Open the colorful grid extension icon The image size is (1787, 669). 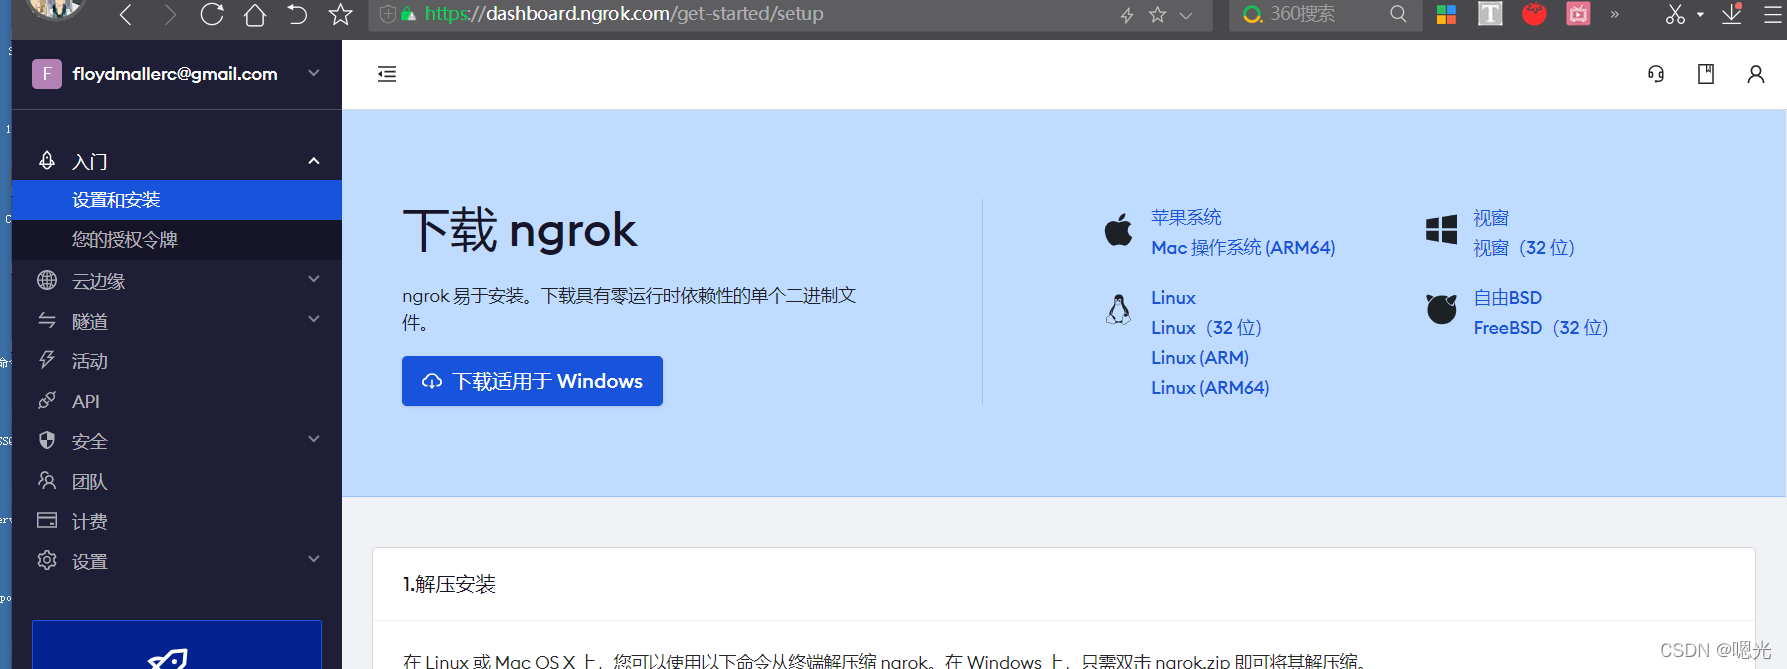click(1446, 14)
